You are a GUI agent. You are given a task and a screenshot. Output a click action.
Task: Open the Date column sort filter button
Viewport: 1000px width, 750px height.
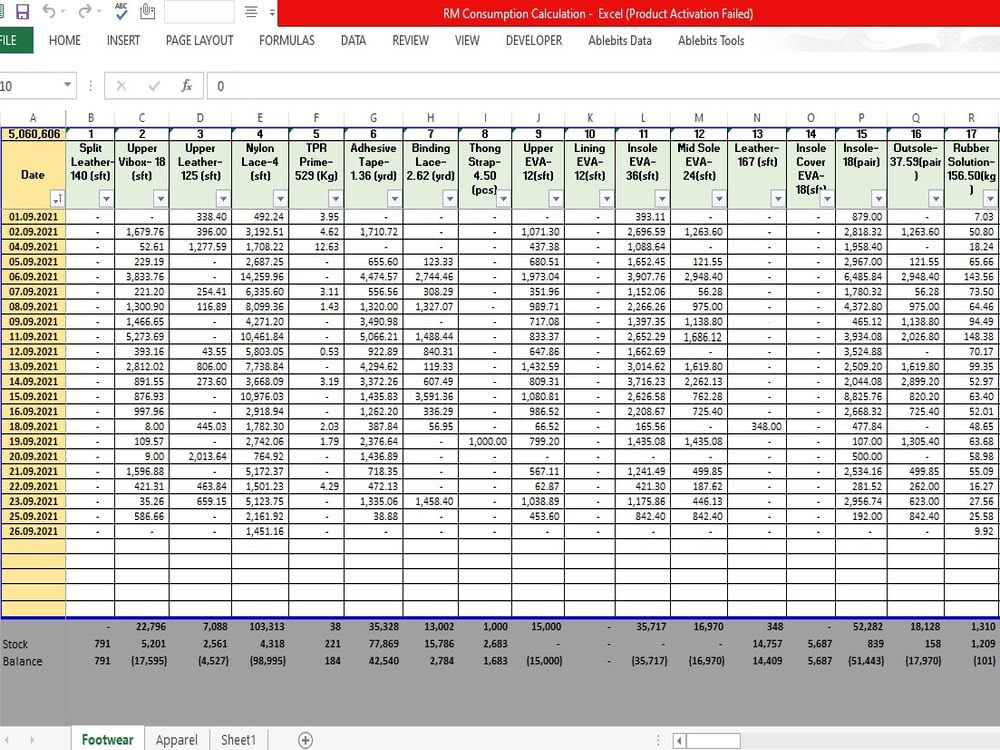57,199
